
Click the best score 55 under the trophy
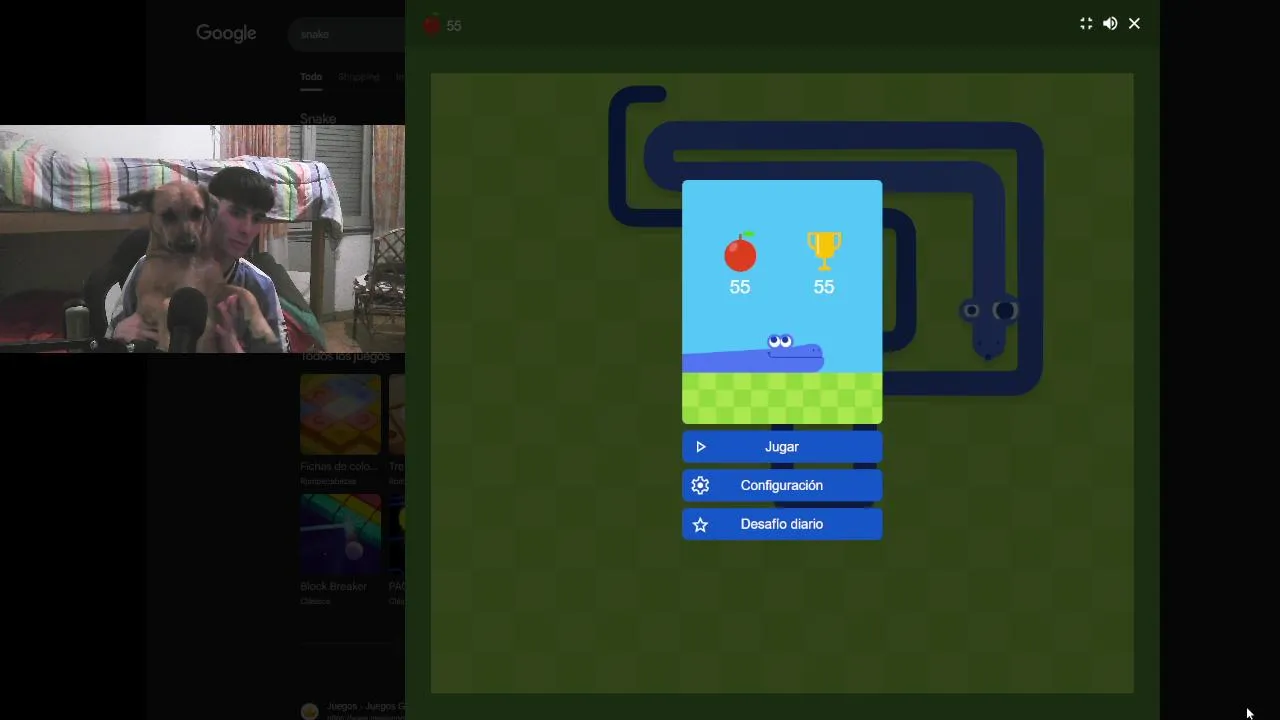click(x=824, y=287)
